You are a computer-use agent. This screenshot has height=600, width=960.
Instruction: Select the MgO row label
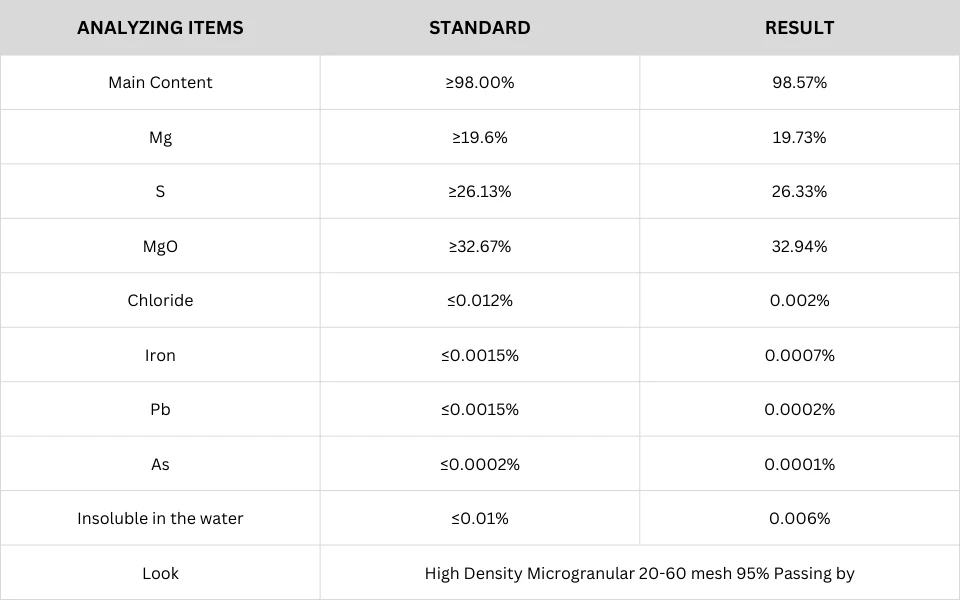(160, 246)
